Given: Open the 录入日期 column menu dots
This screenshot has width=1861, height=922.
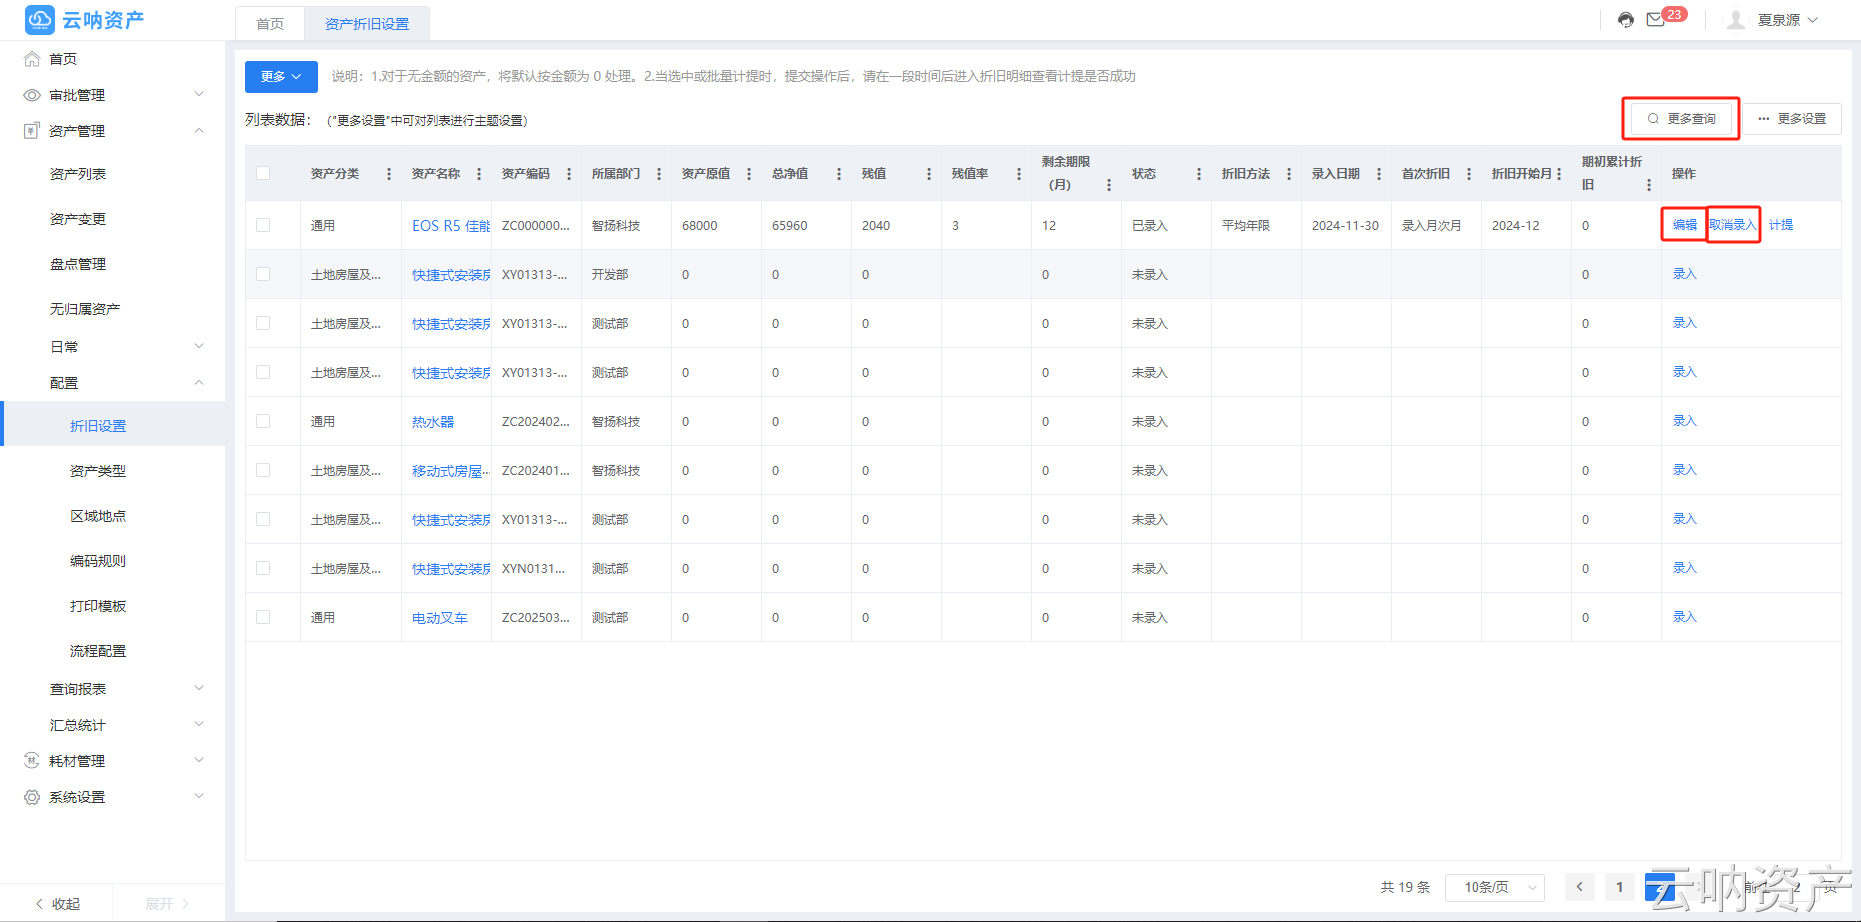Looking at the screenshot, I should coord(1379,174).
